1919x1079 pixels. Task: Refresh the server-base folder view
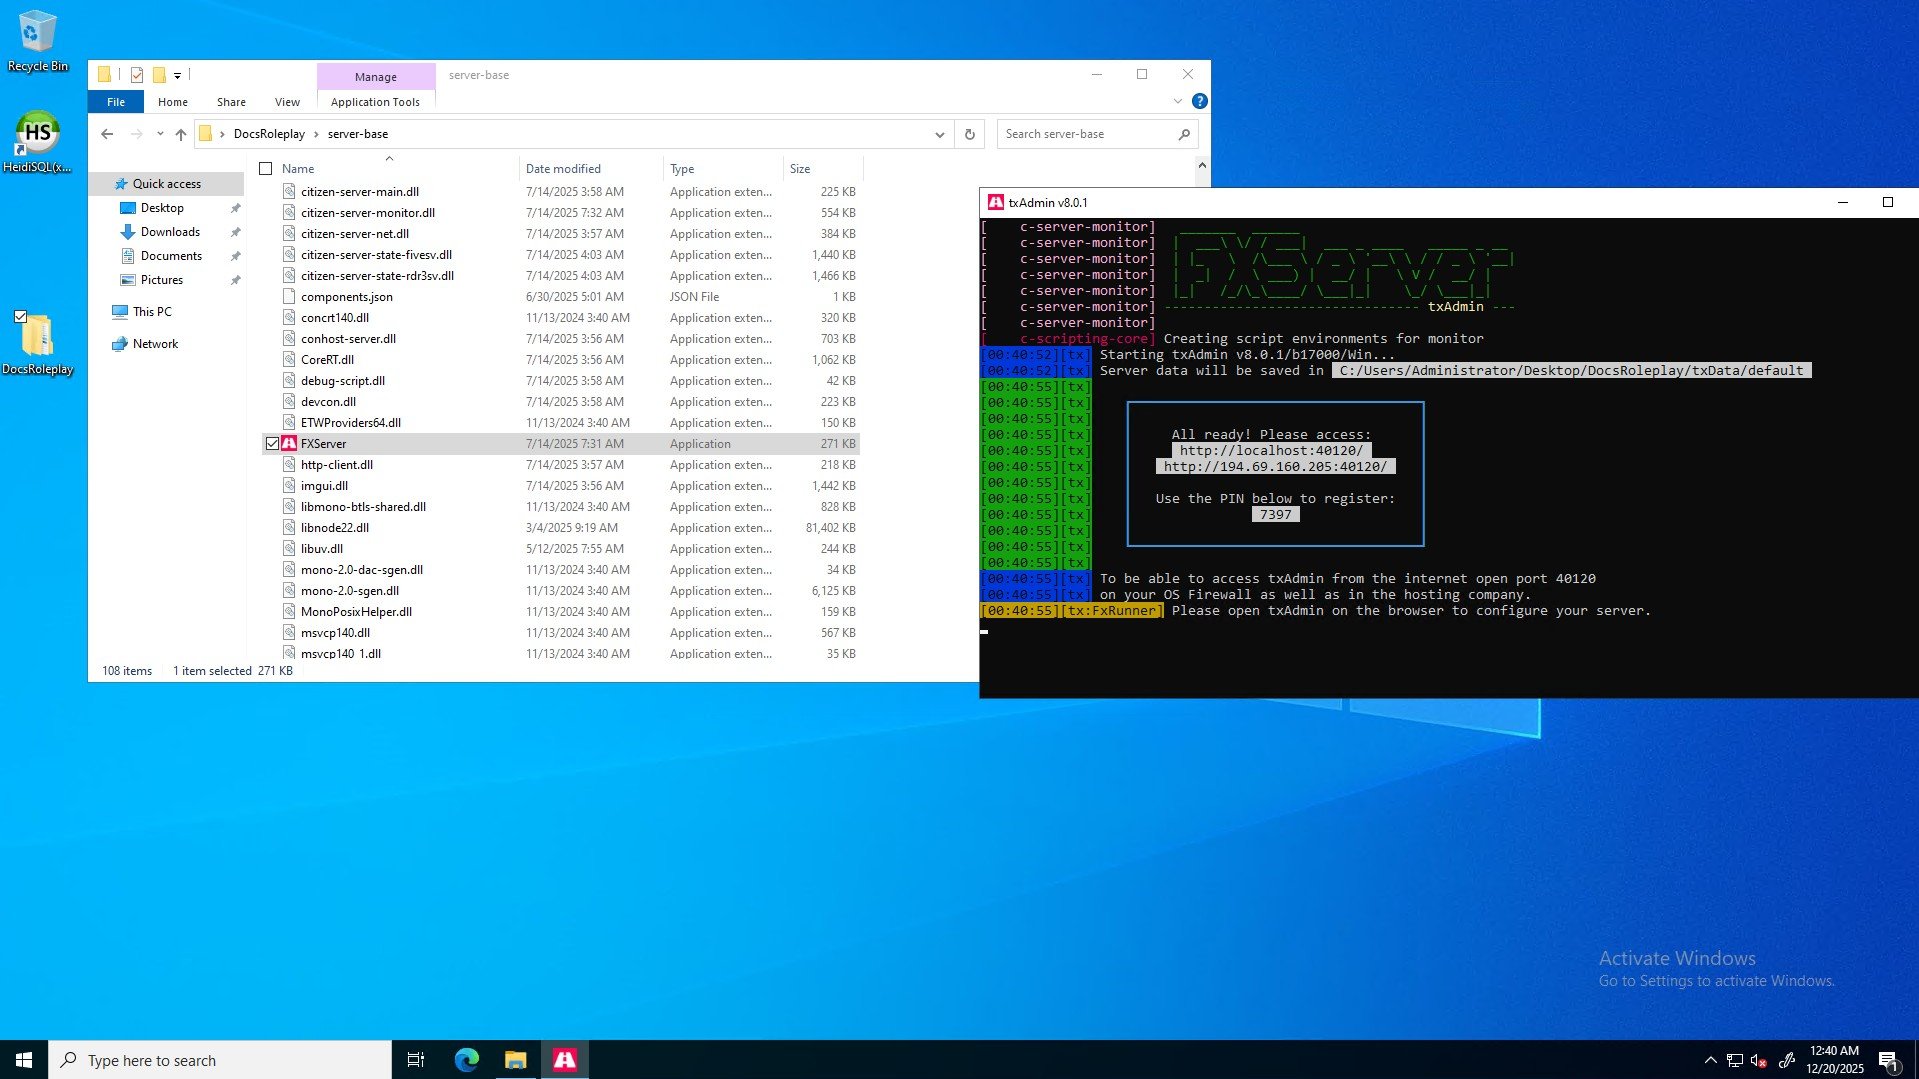[x=969, y=134]
